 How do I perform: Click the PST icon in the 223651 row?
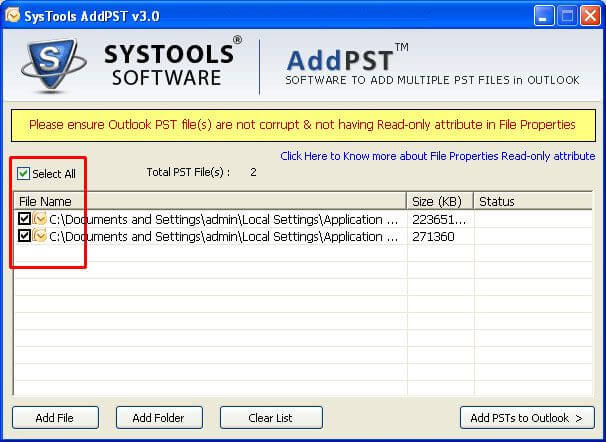pyautogui.click(x=39, y=219)
